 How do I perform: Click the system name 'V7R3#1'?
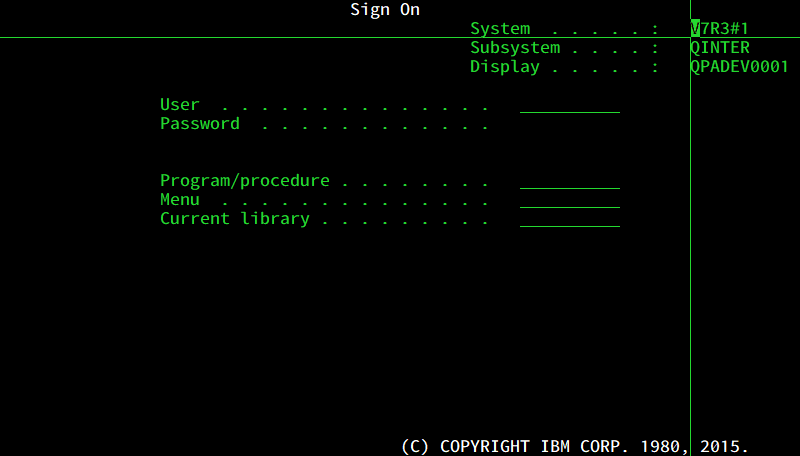(x=719, y=29)
